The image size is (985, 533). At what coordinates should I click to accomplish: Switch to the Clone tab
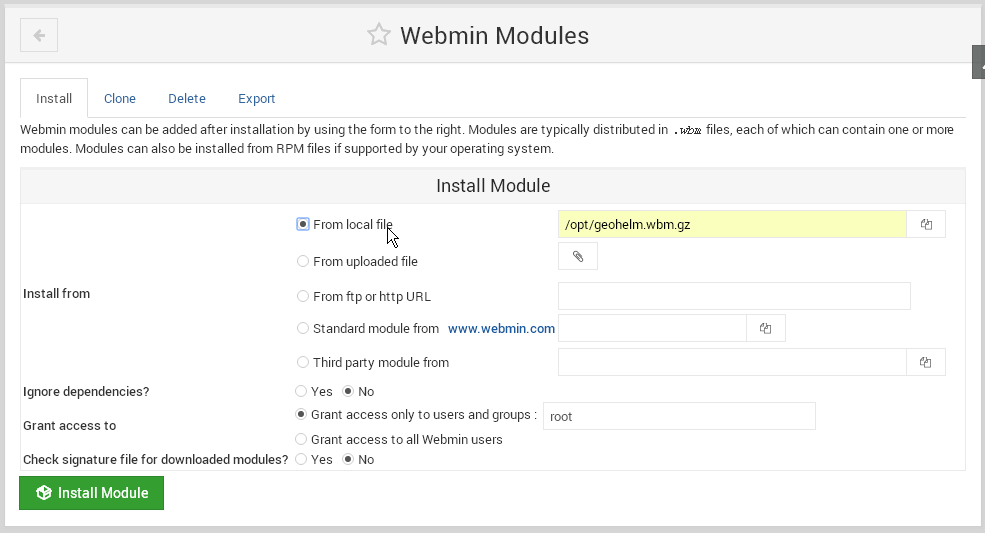pos(119,99)
